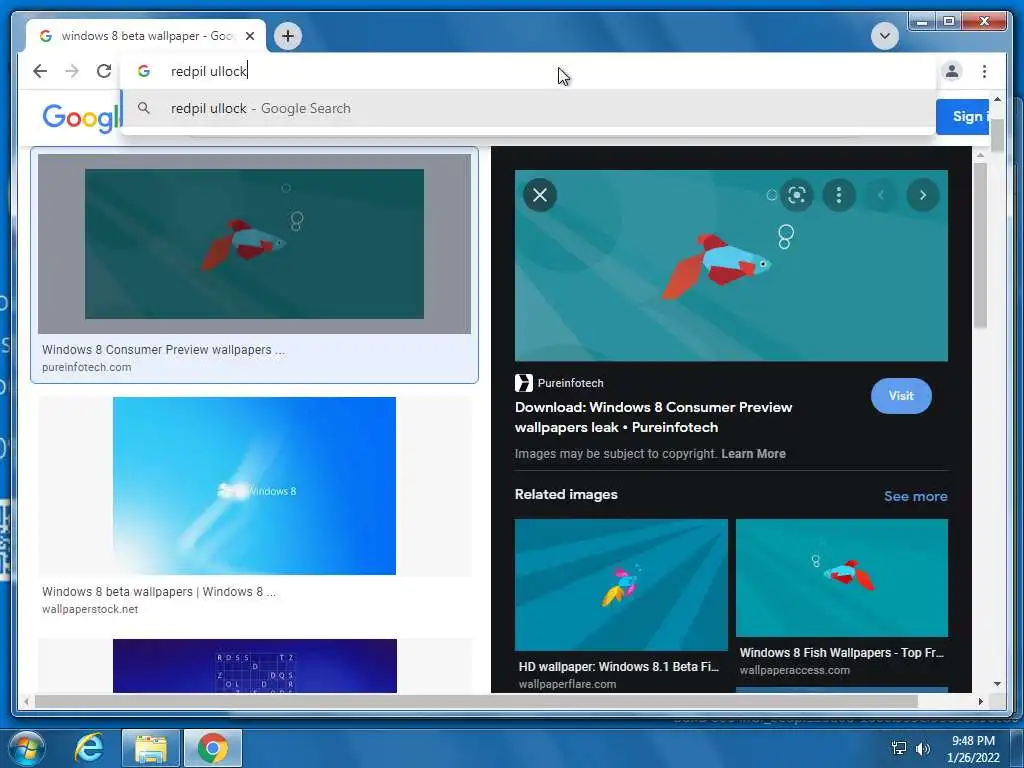This screenshot has height=768, width=1024.
Task: Click the Pureinfotech source logo icon
Action: pyautogui.click(x=524, y=383)
